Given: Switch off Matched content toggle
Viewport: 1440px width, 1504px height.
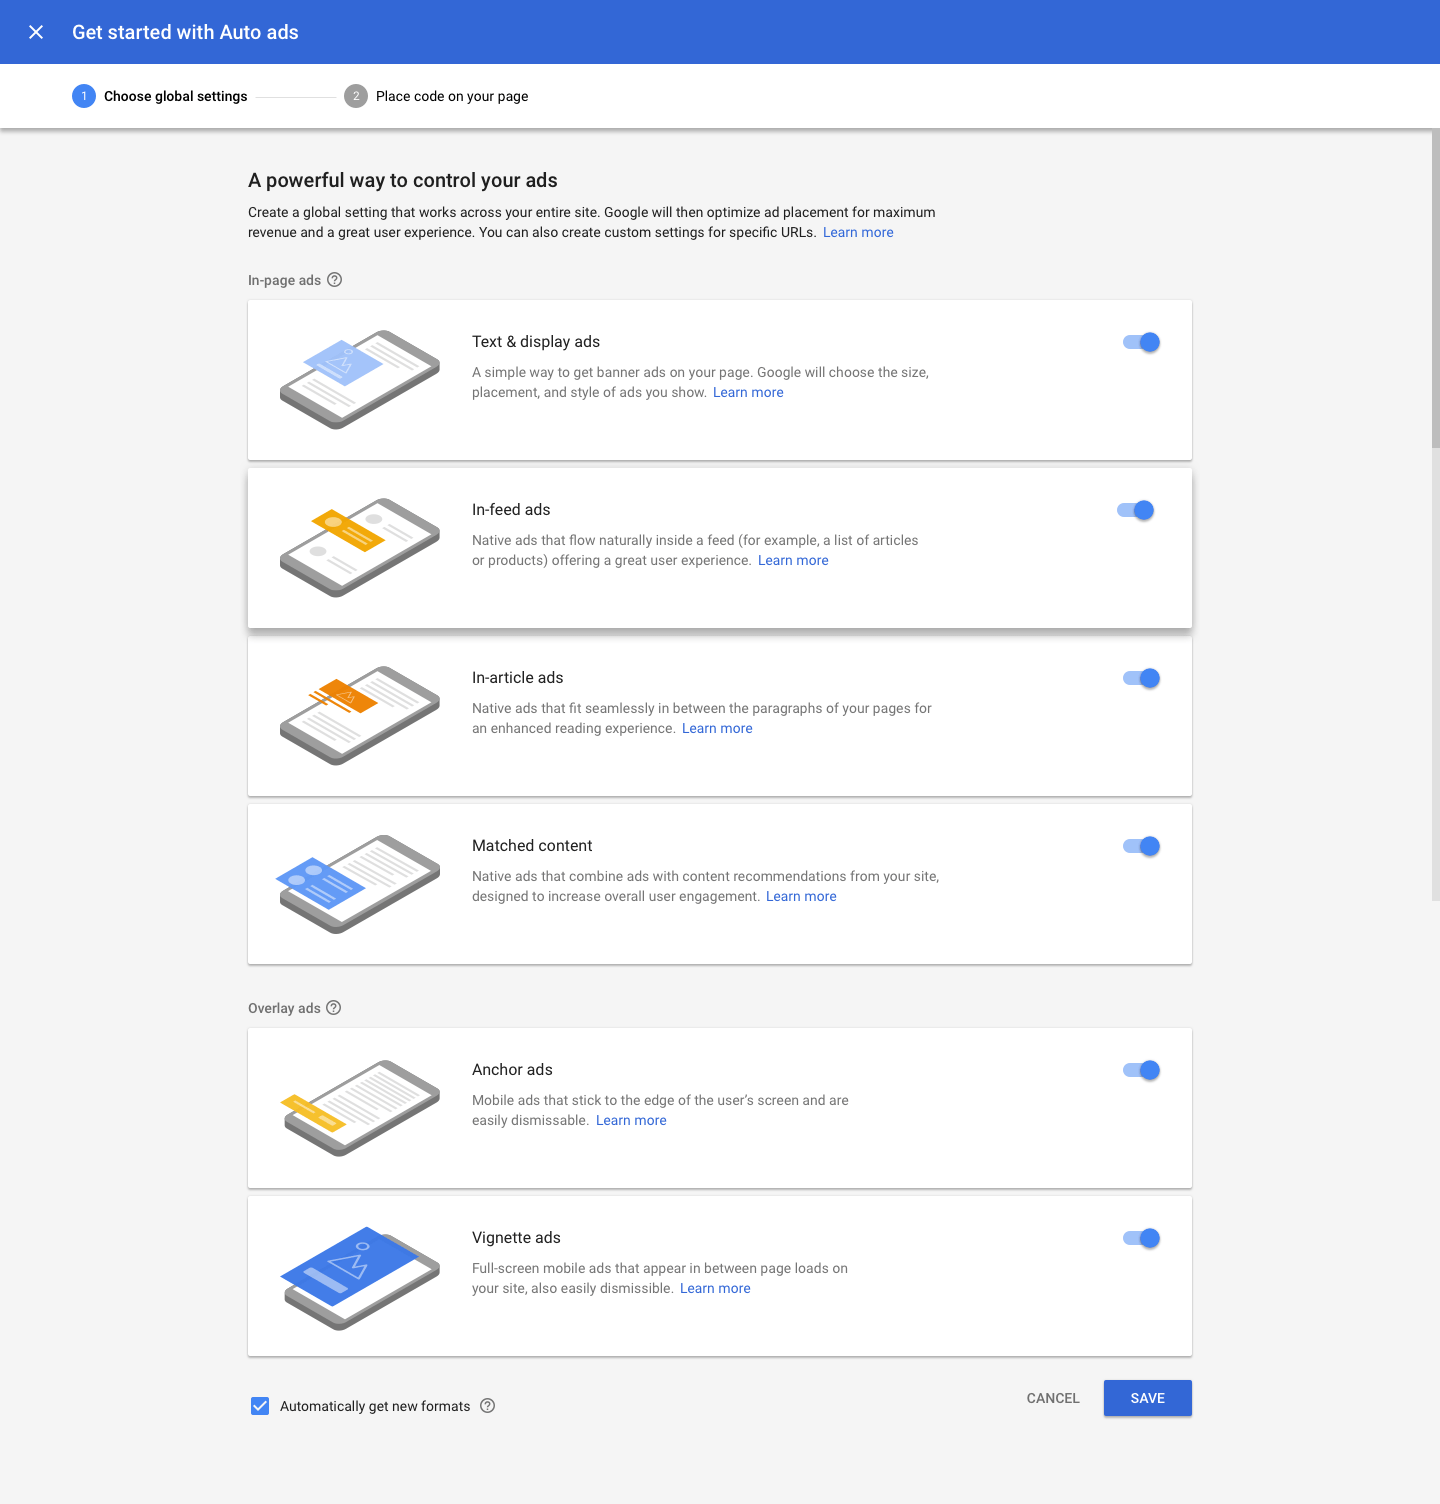Looking at the screenshot, I should click(1141, 846).
